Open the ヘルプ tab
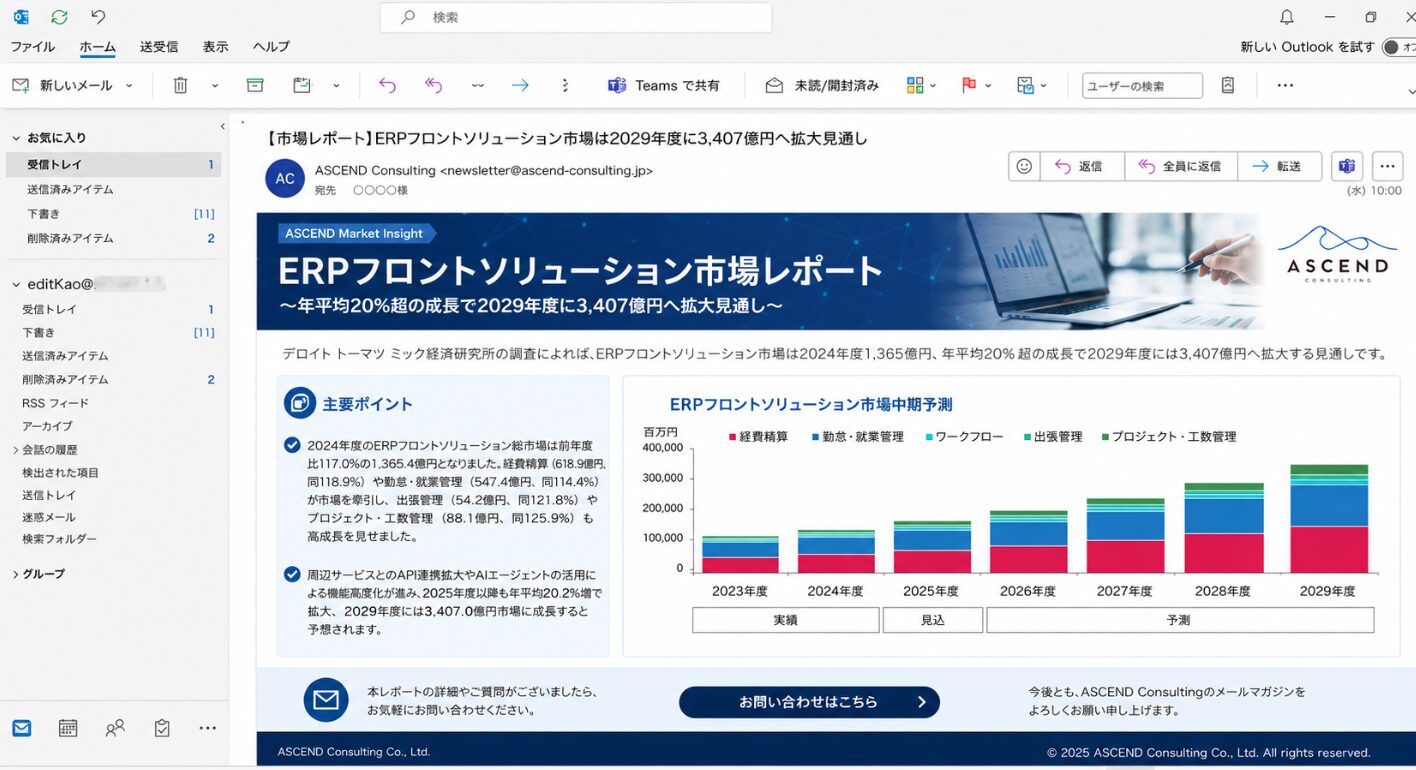 (x=271, y=47)
